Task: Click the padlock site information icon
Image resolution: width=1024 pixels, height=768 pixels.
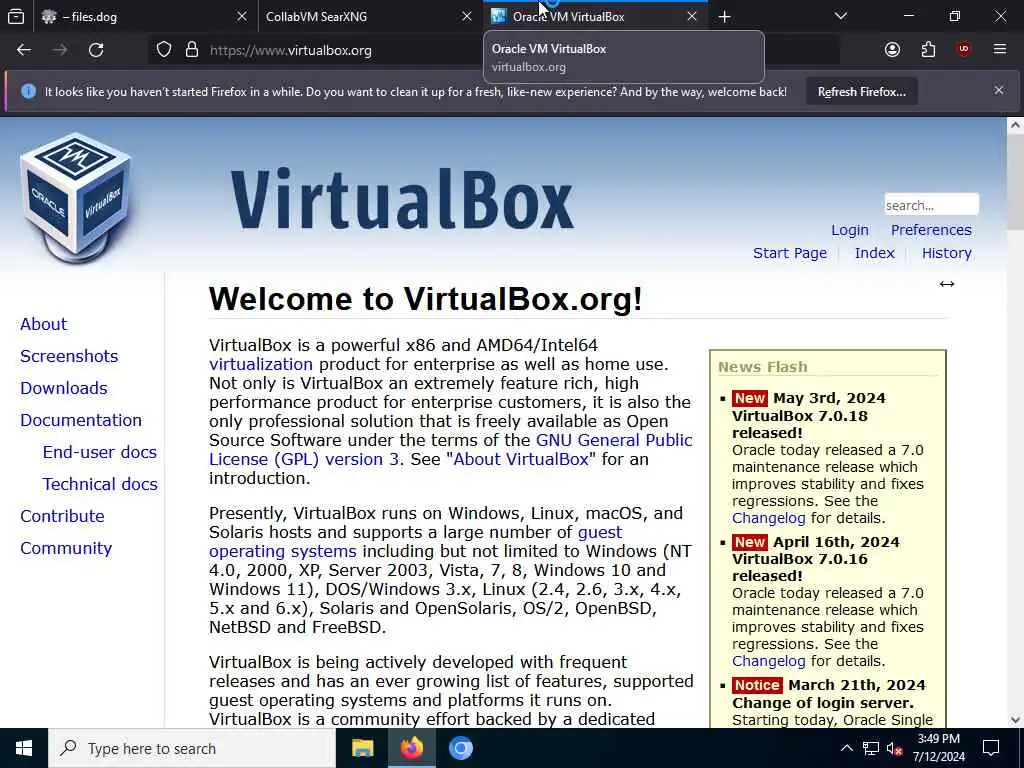Action: pyautogui.click(x=191, y=50)
